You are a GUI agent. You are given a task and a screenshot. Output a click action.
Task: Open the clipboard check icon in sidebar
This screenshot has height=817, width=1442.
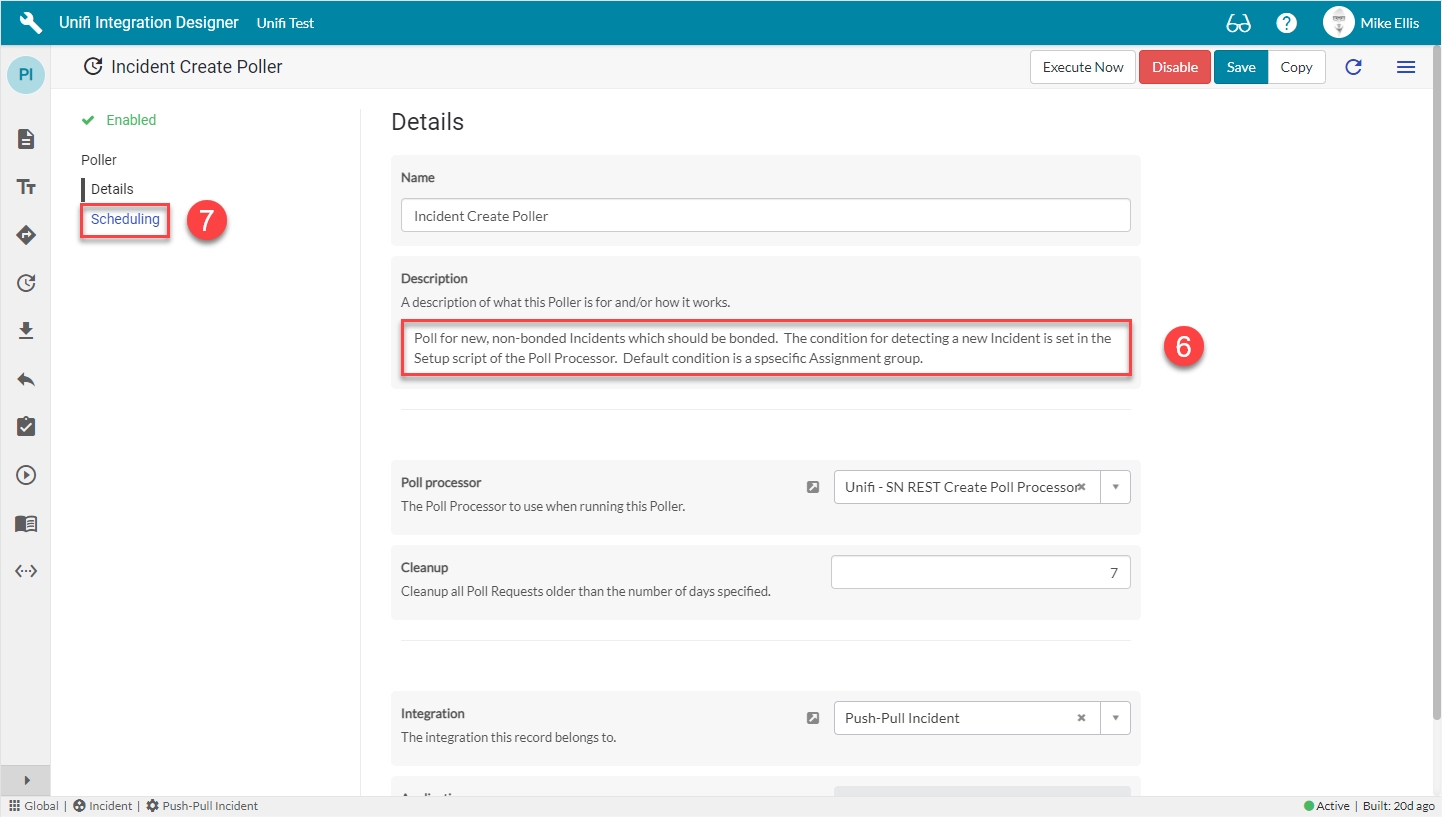click(x=26, y=427)
